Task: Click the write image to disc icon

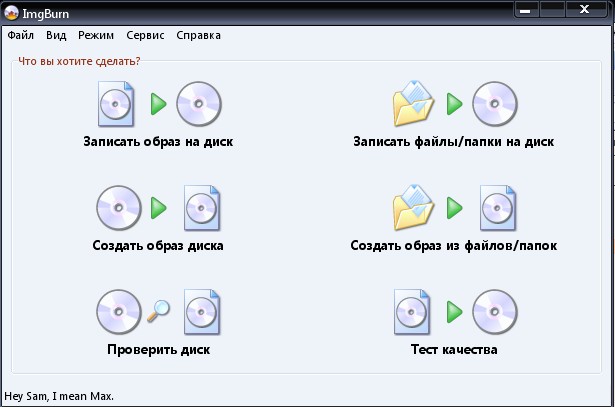Action: coord(159,104)
